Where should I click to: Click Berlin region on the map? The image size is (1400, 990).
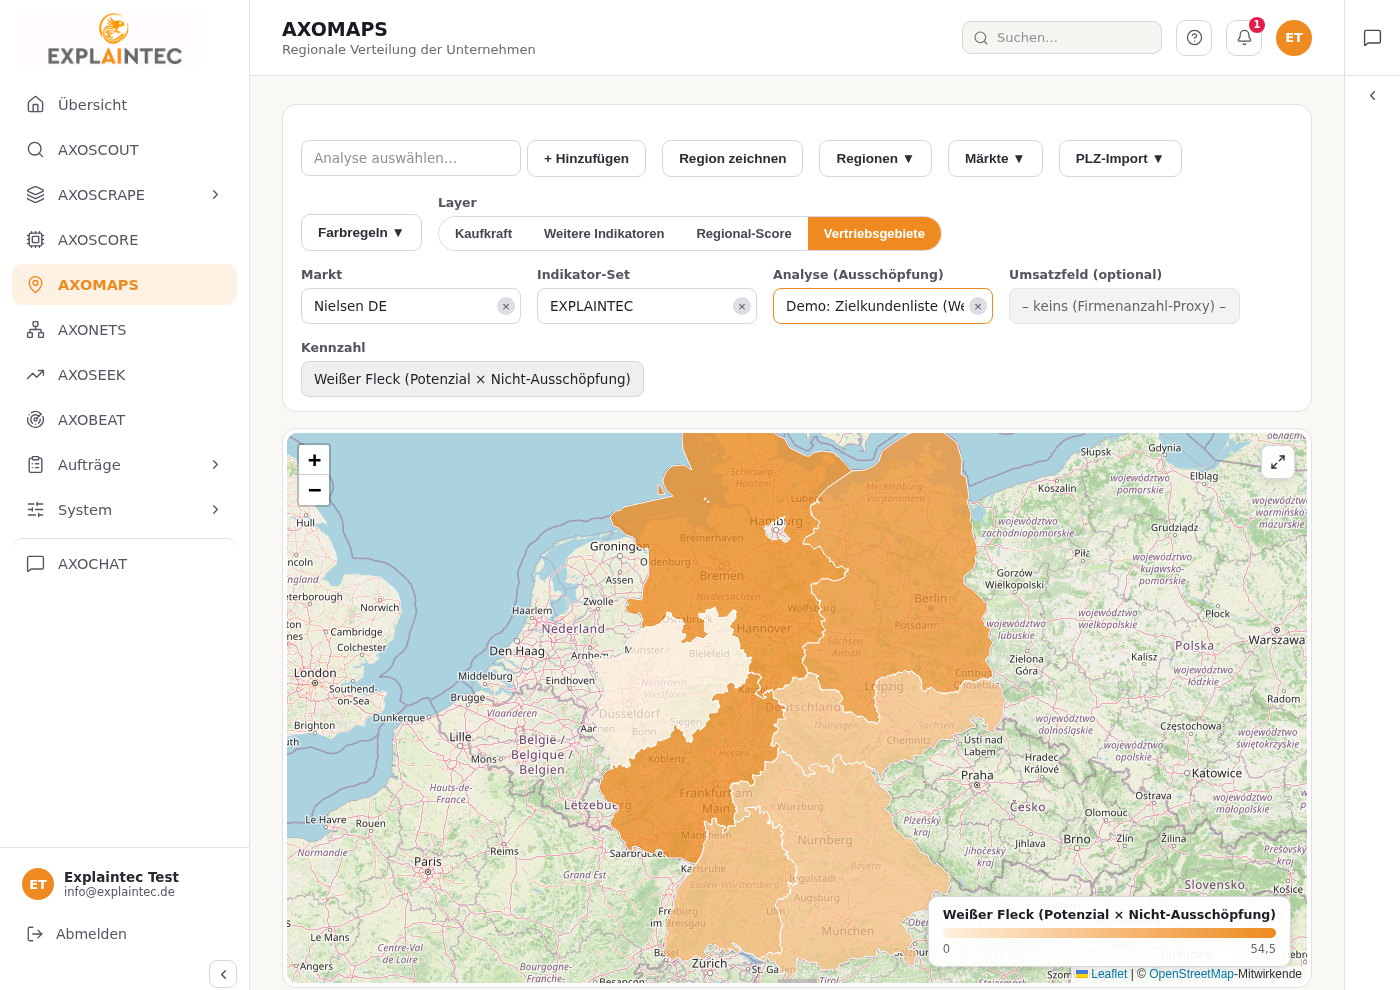tap(930, 598)
